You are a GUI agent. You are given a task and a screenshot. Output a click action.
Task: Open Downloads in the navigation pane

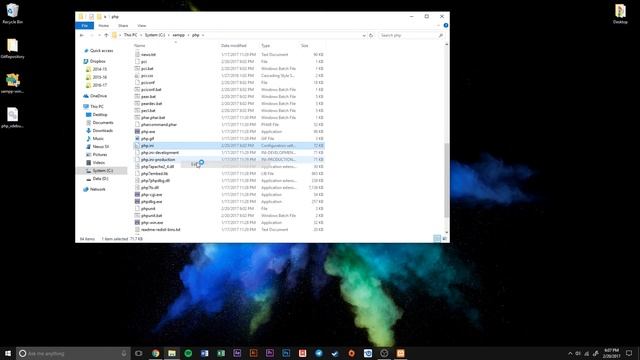[102, 131]
